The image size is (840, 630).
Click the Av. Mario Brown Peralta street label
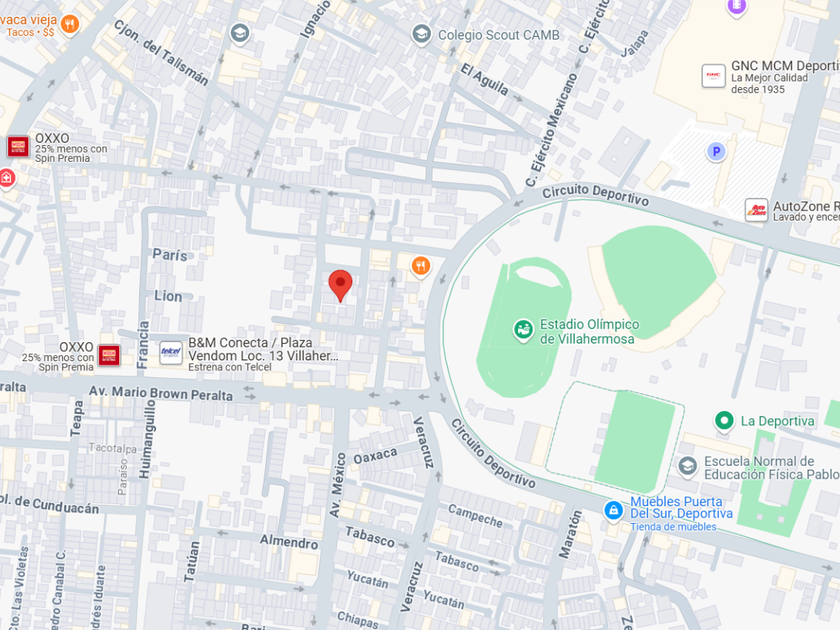(161, 393)
